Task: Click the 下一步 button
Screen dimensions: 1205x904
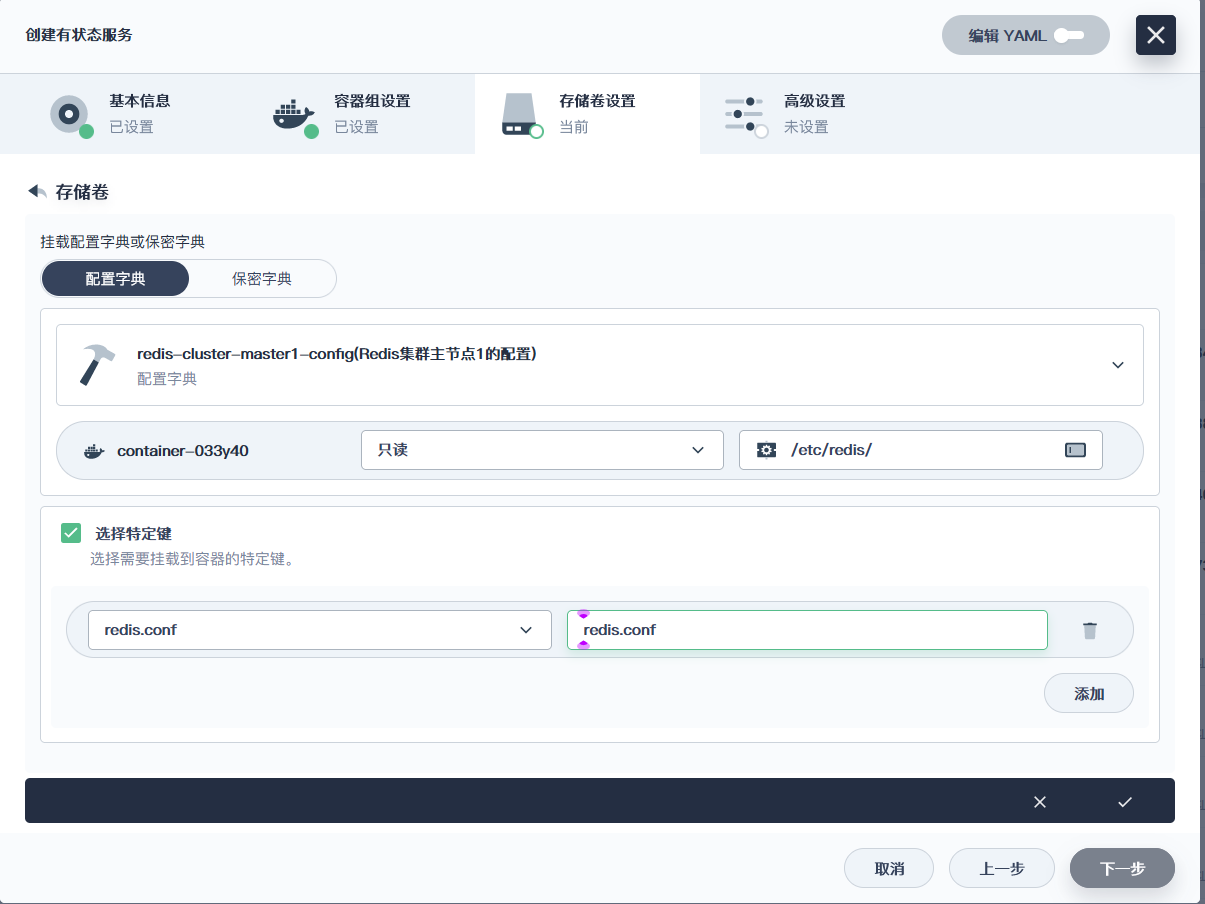Action: [1122, 869]
